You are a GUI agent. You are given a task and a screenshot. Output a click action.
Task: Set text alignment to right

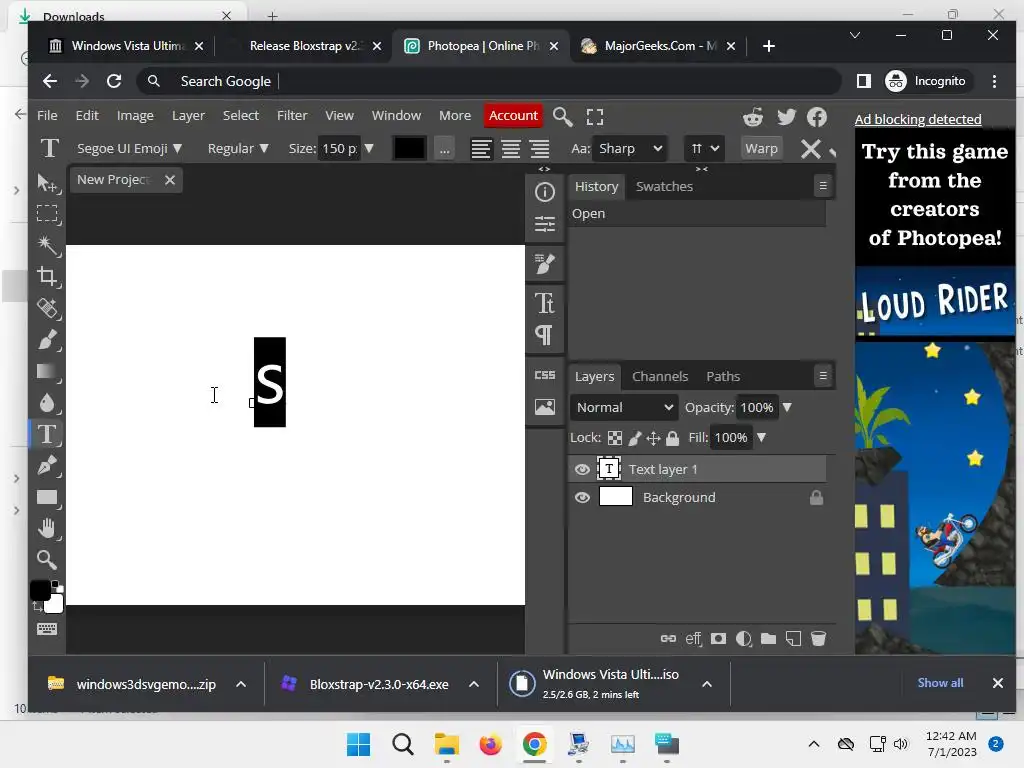point(539,149)
